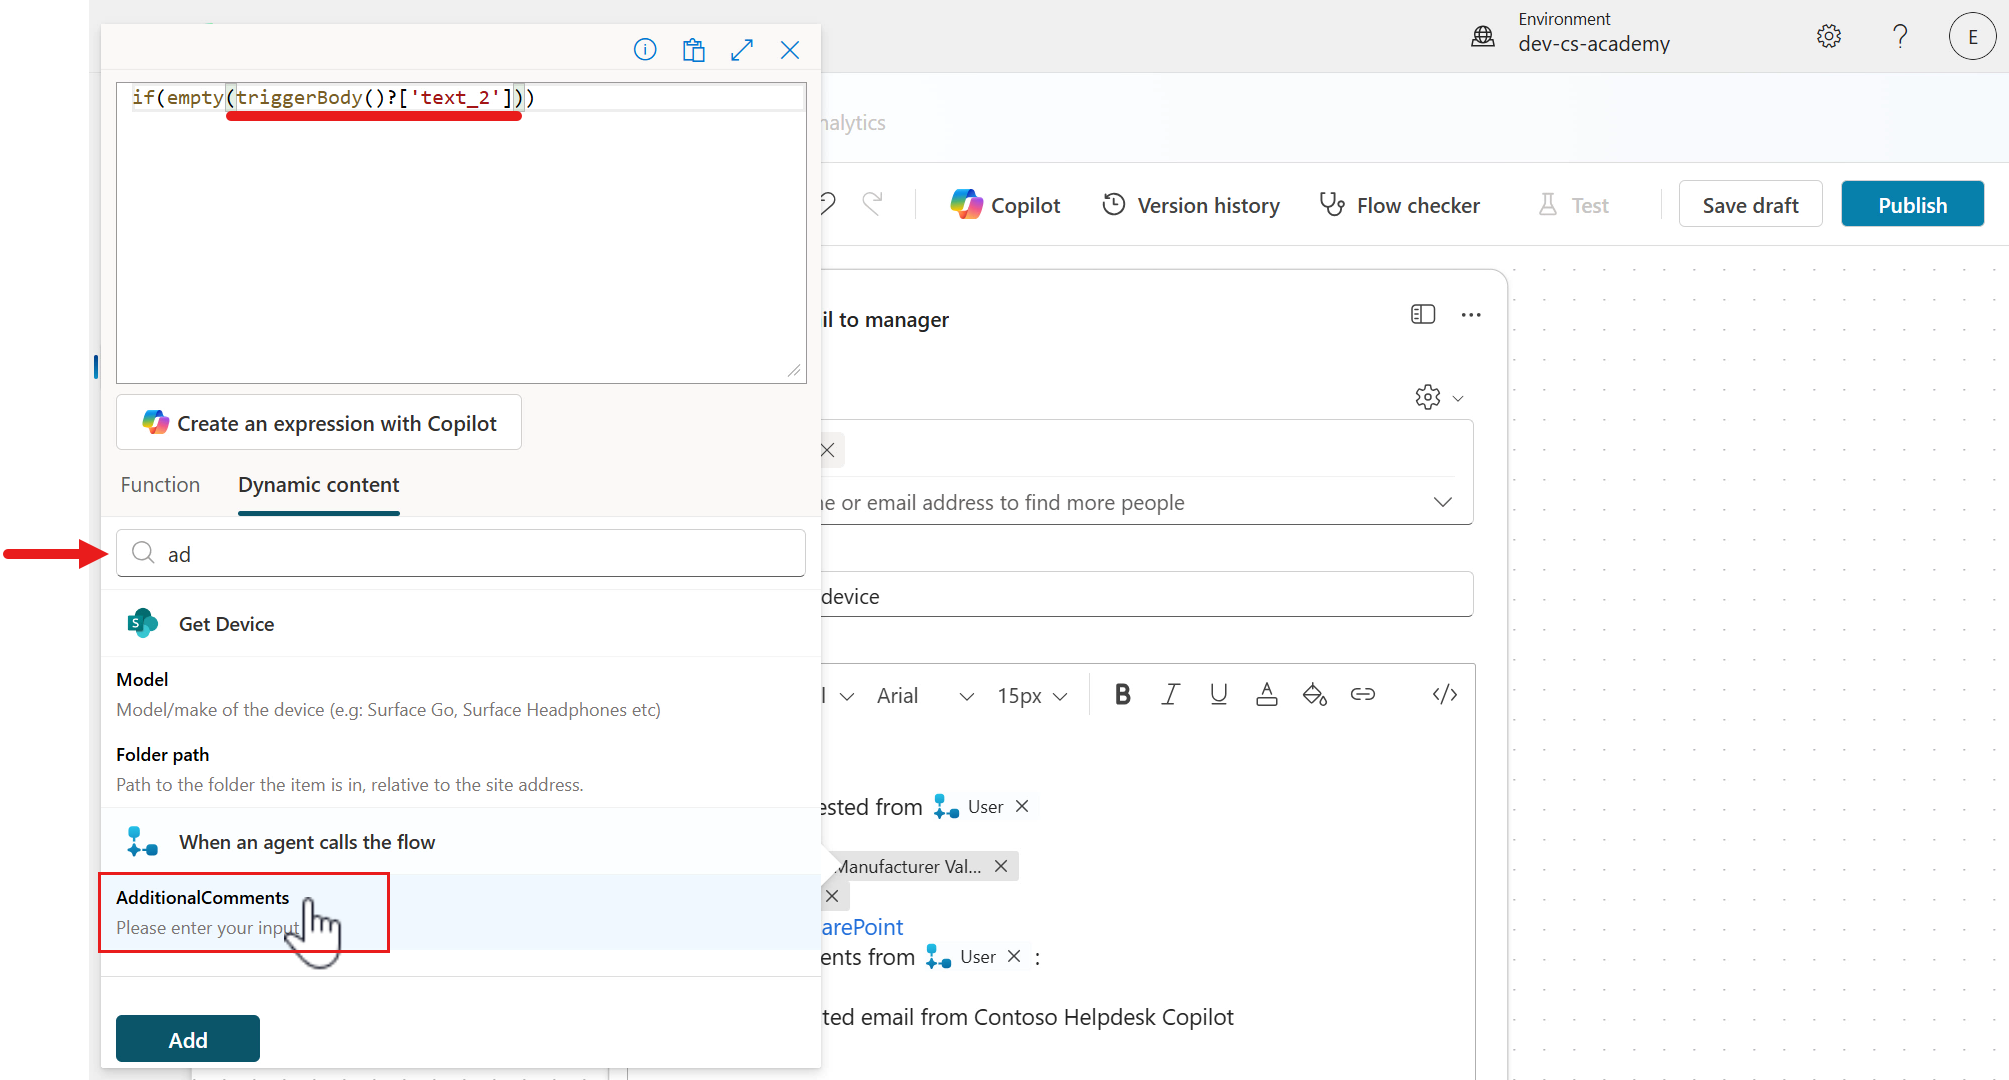Open the account avatar menu
This screenshot has width=2009, height=1080.
(x=1971, y=36)
